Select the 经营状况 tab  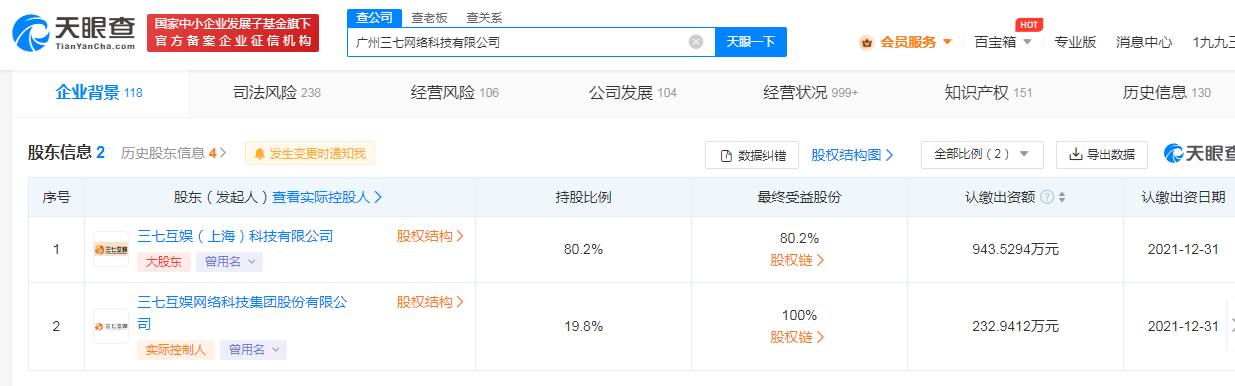pyautogui.click(x=811, y=93)
